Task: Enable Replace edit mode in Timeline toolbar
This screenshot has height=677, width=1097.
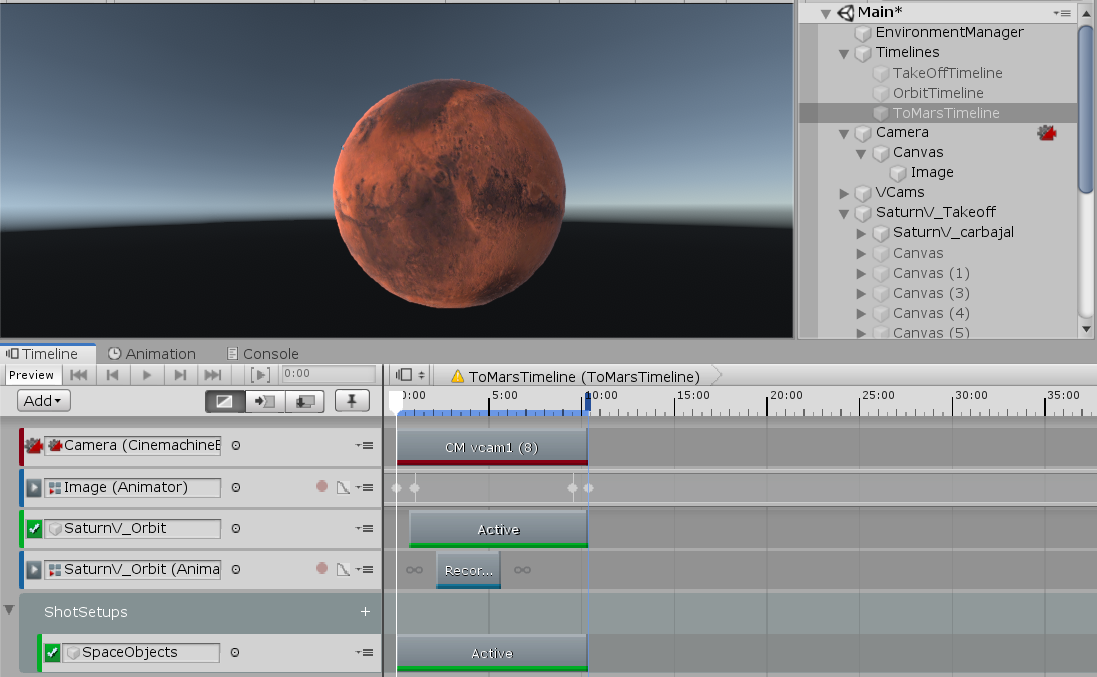Action: pos(305,401)
